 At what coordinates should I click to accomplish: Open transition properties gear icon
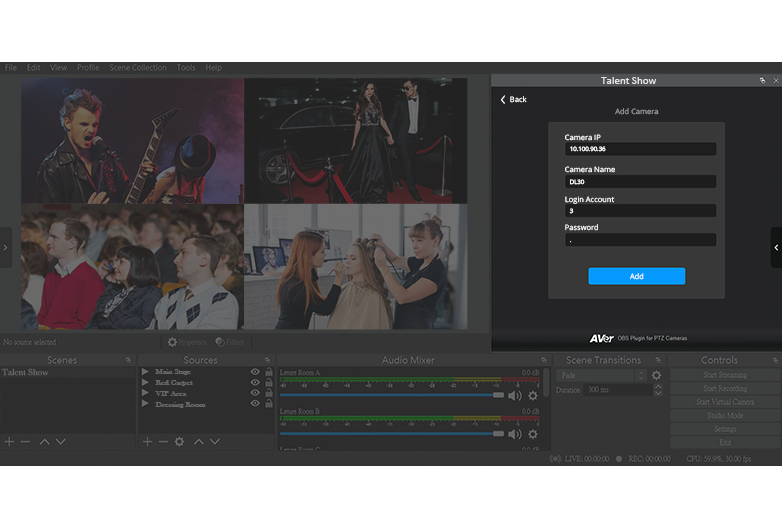[x=656, y=375]
